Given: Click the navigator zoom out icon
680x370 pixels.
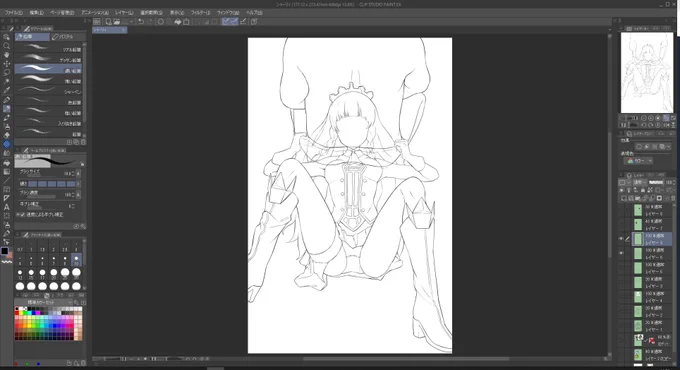Looking at the screenshot, I should click(x=644, y=118).
